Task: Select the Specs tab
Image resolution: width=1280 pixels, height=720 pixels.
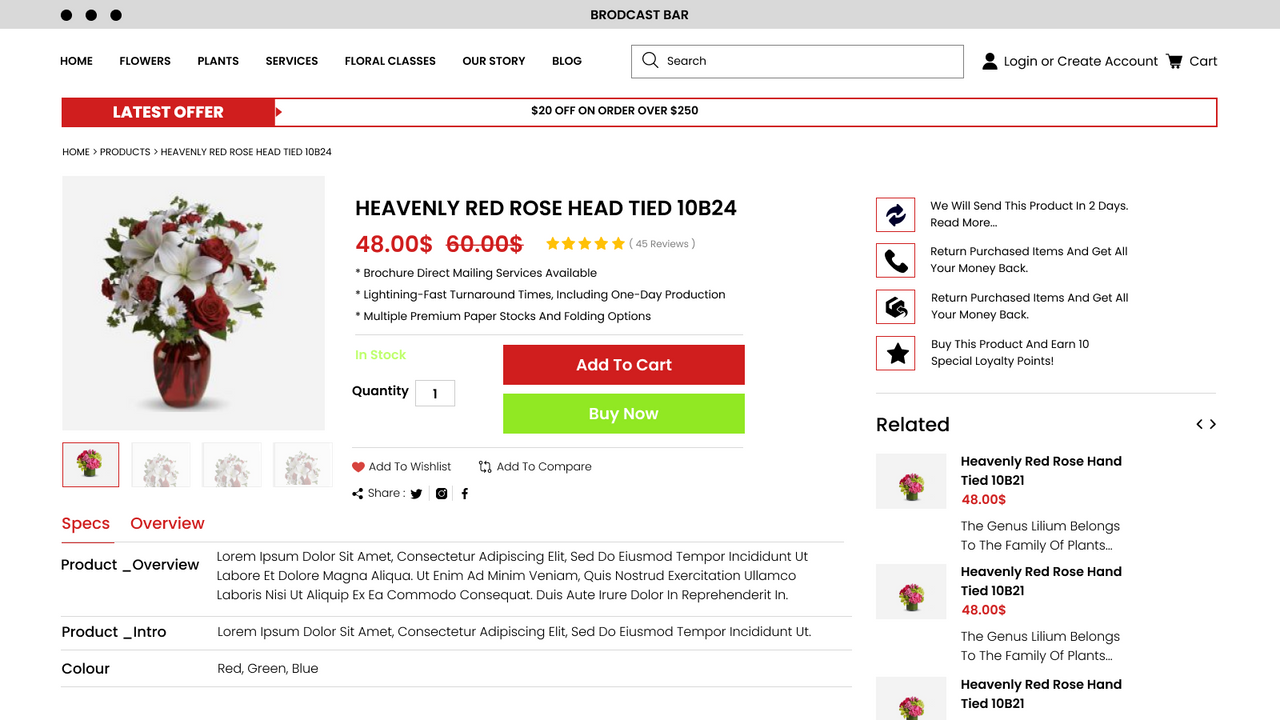Action: (86, 523)
